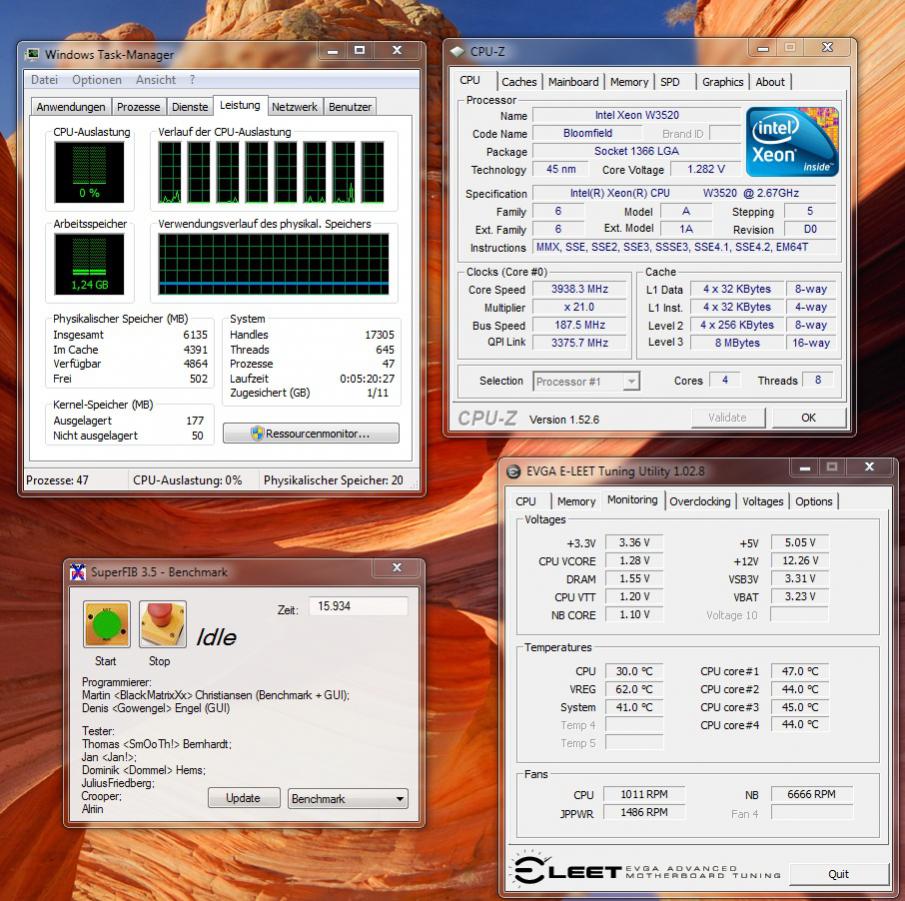The image size is (905, 901).
Task: Switch to the Dienste tab
Action: pyautogui.click(x=190, y=107)
